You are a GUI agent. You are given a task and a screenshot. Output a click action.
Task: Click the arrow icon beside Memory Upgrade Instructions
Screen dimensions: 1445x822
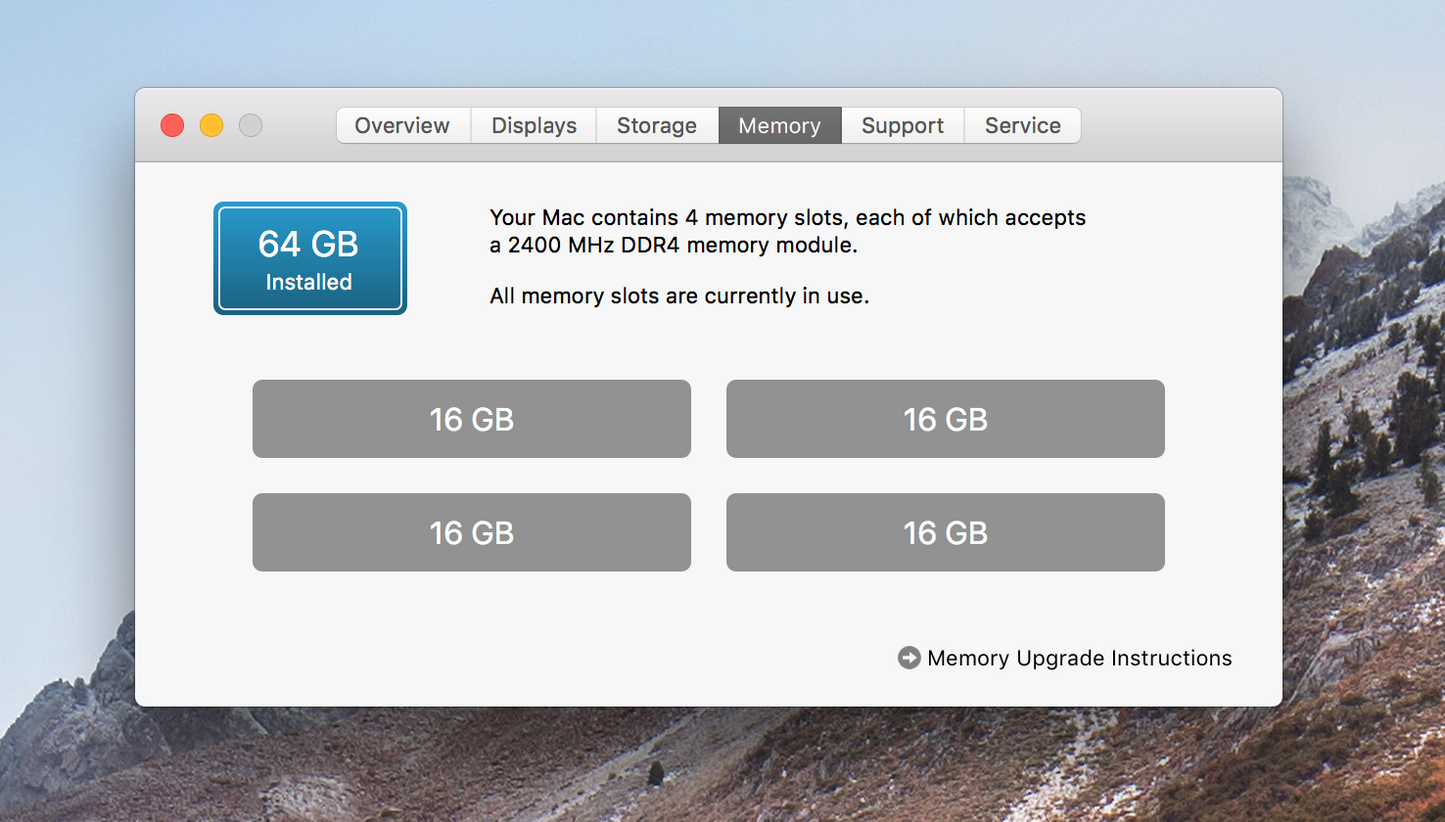click(x=909, y=658)
